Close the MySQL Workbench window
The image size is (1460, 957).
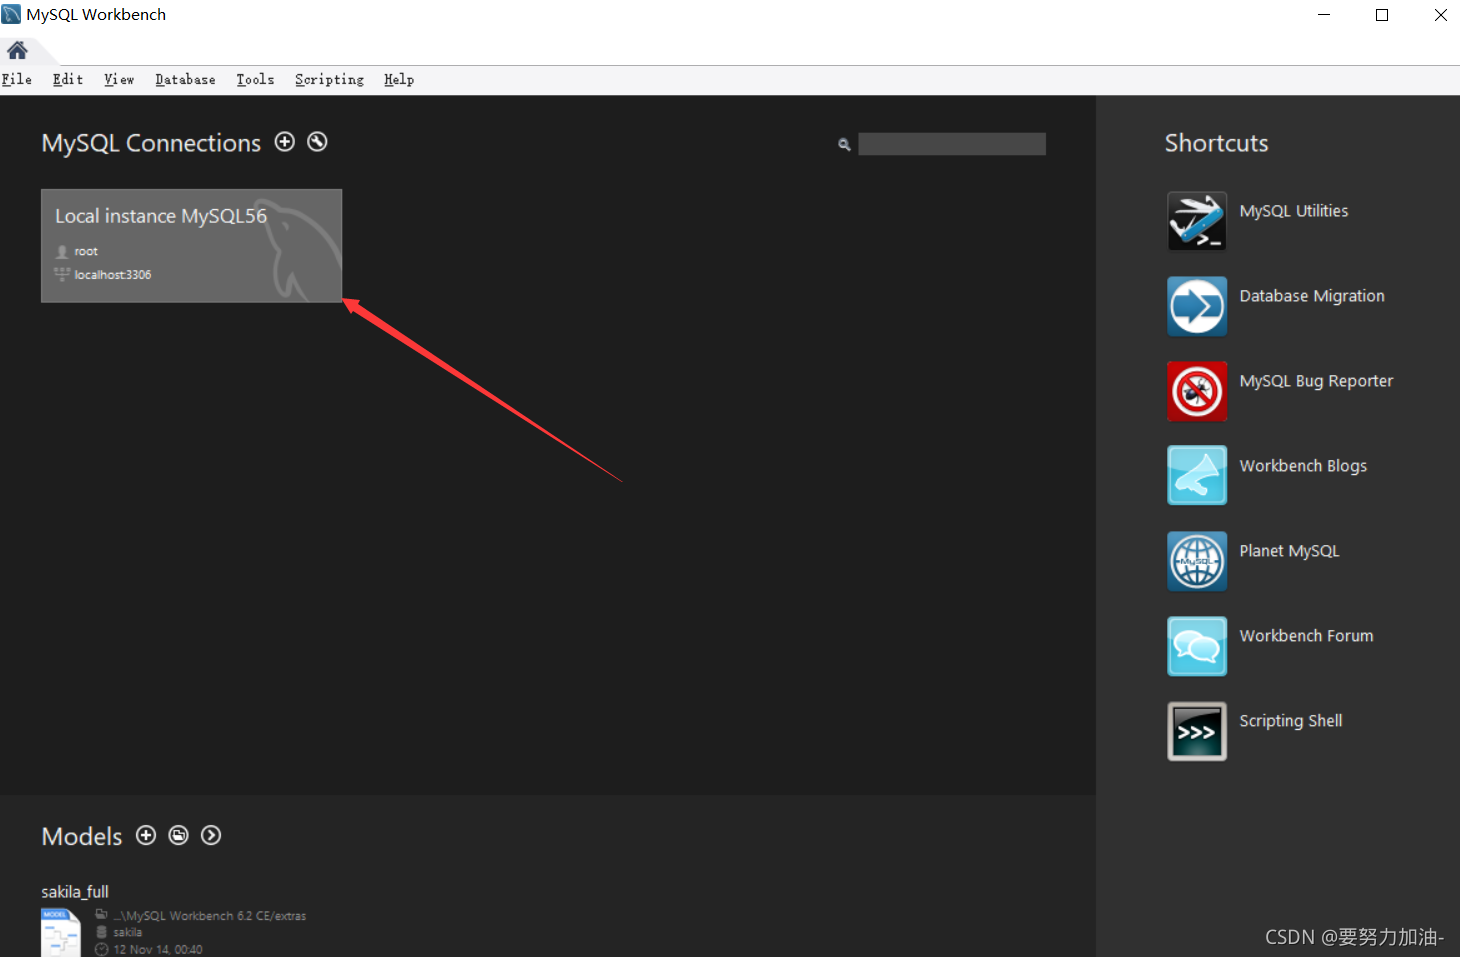point(1440,15)
